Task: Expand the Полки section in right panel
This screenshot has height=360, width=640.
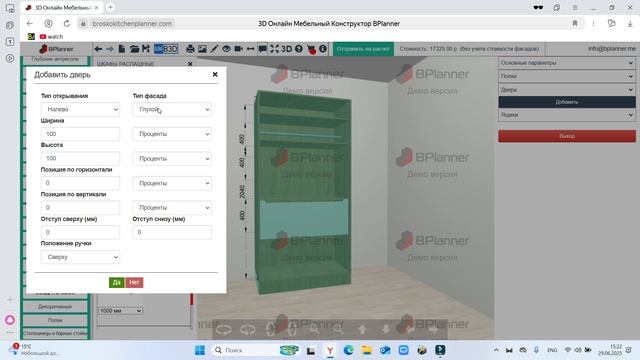Action: coord(567,76)
